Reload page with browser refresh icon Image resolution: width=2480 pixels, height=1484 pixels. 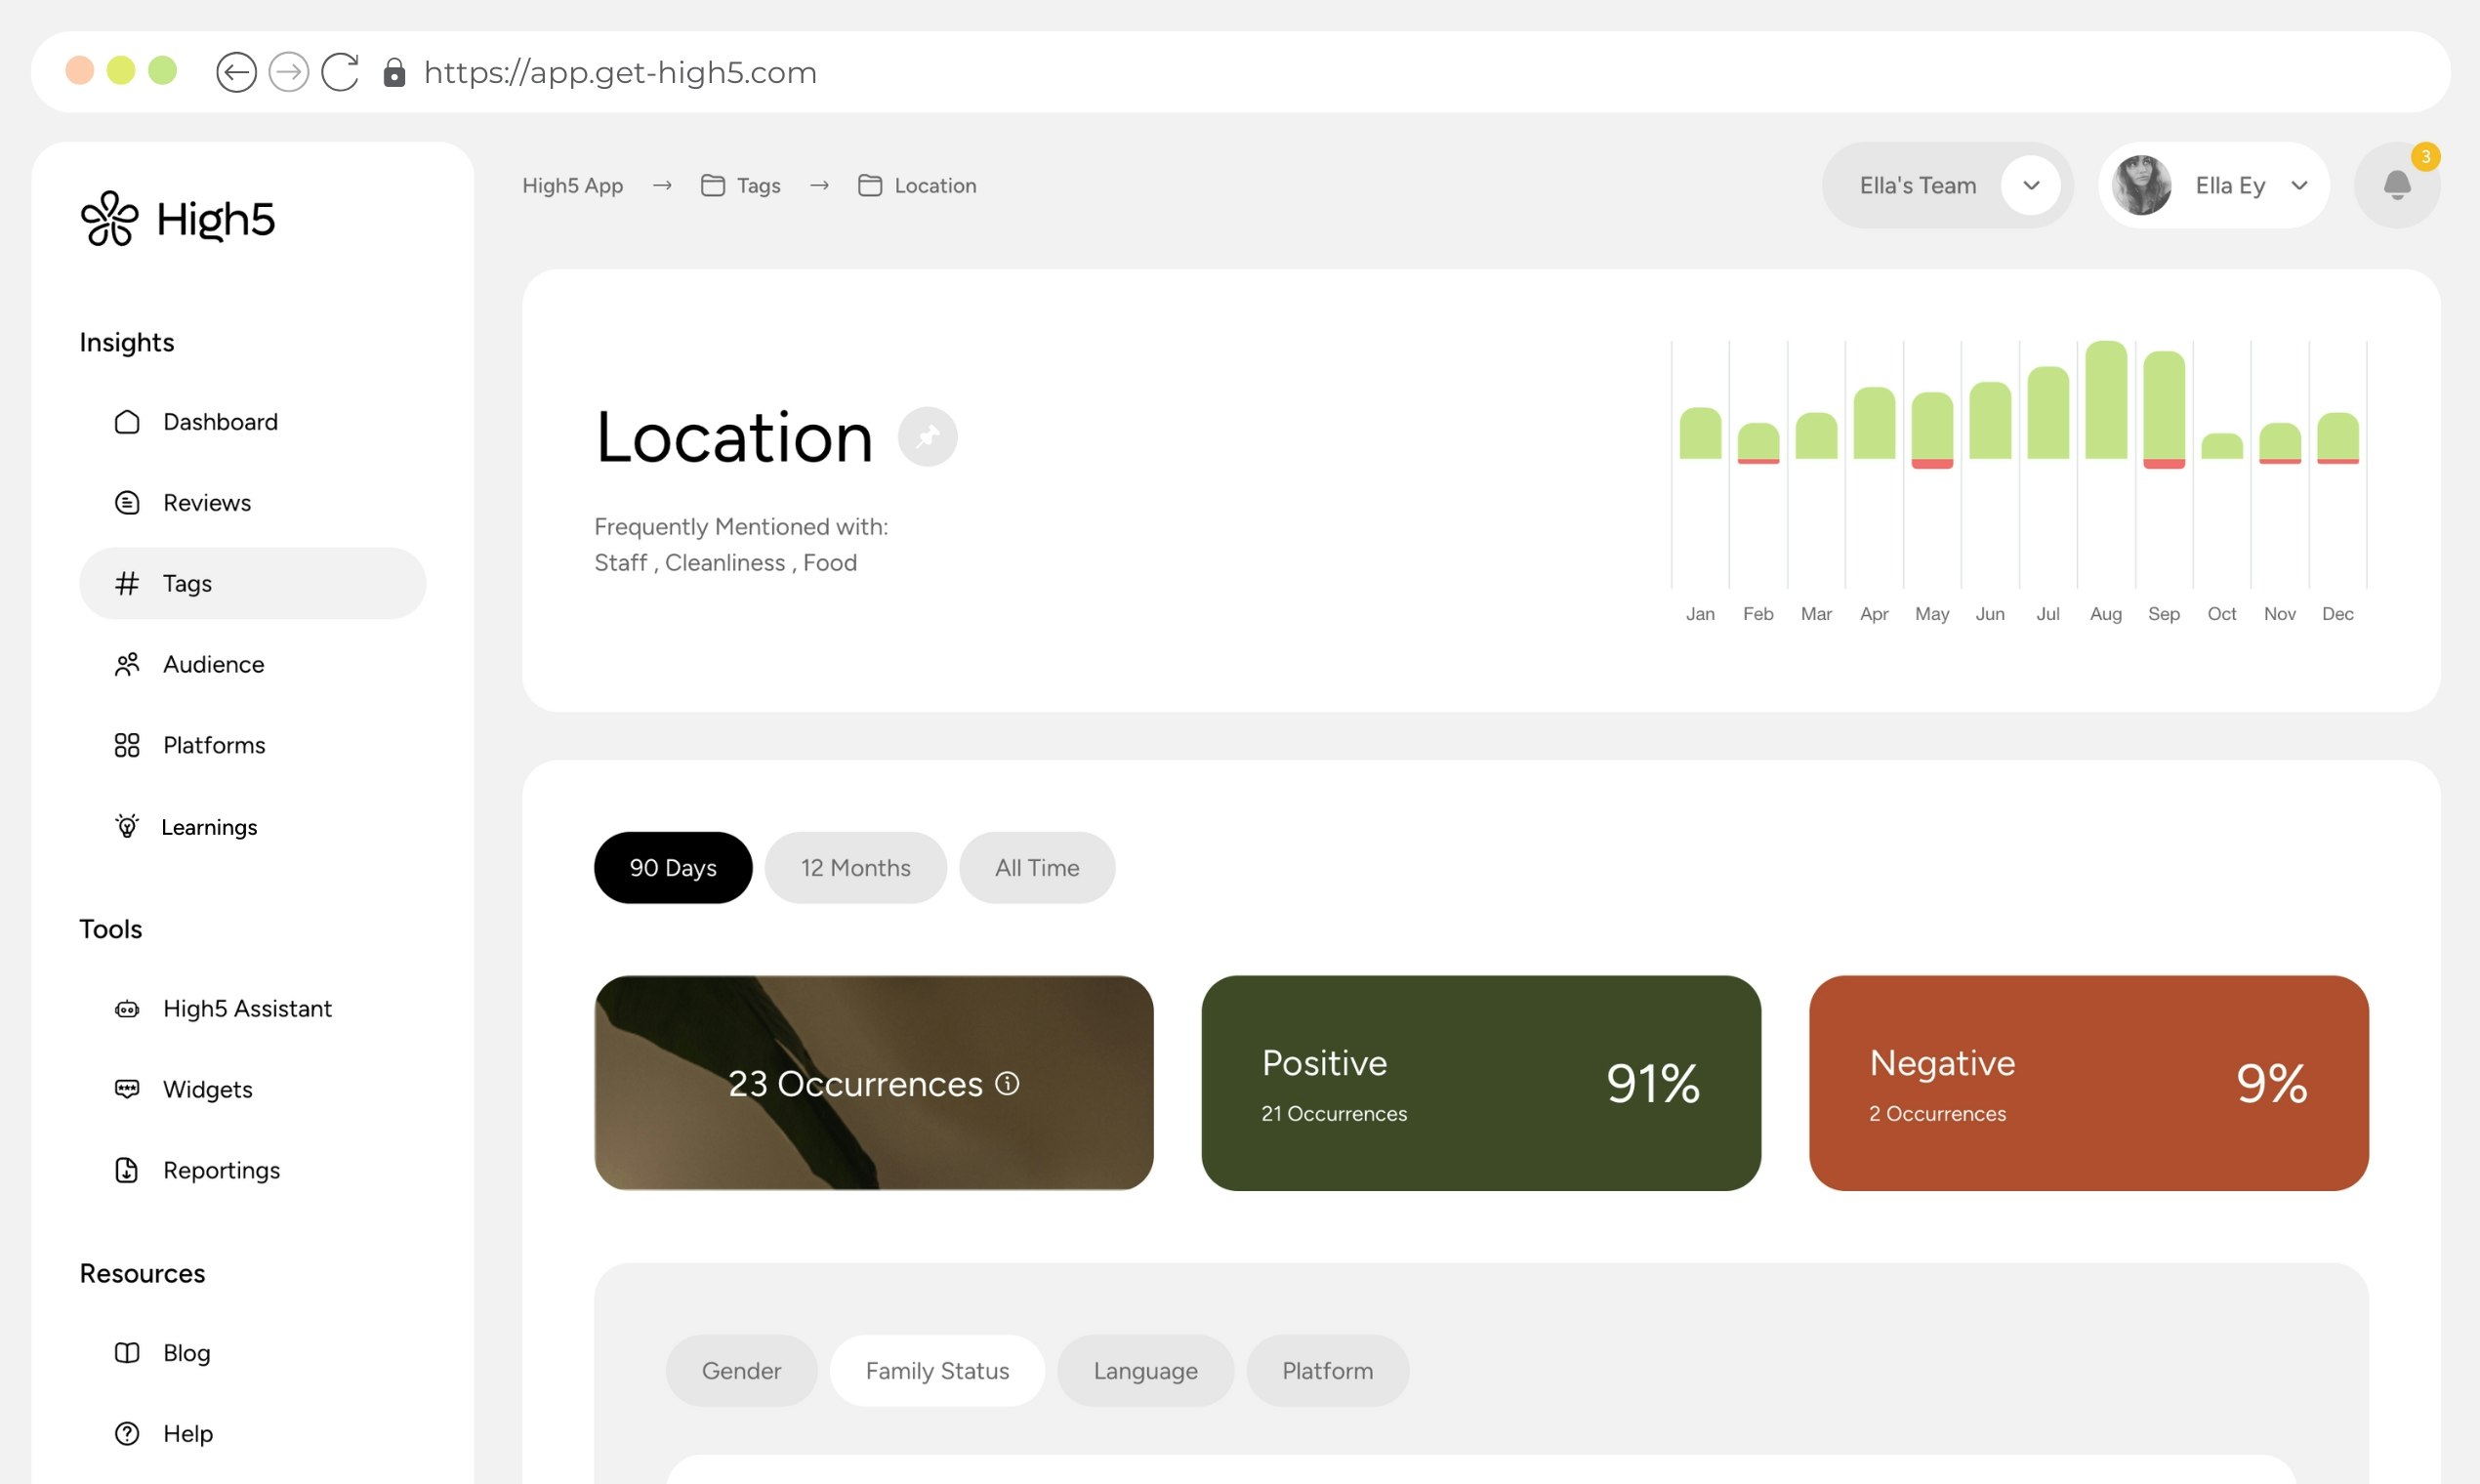[340, 72]
